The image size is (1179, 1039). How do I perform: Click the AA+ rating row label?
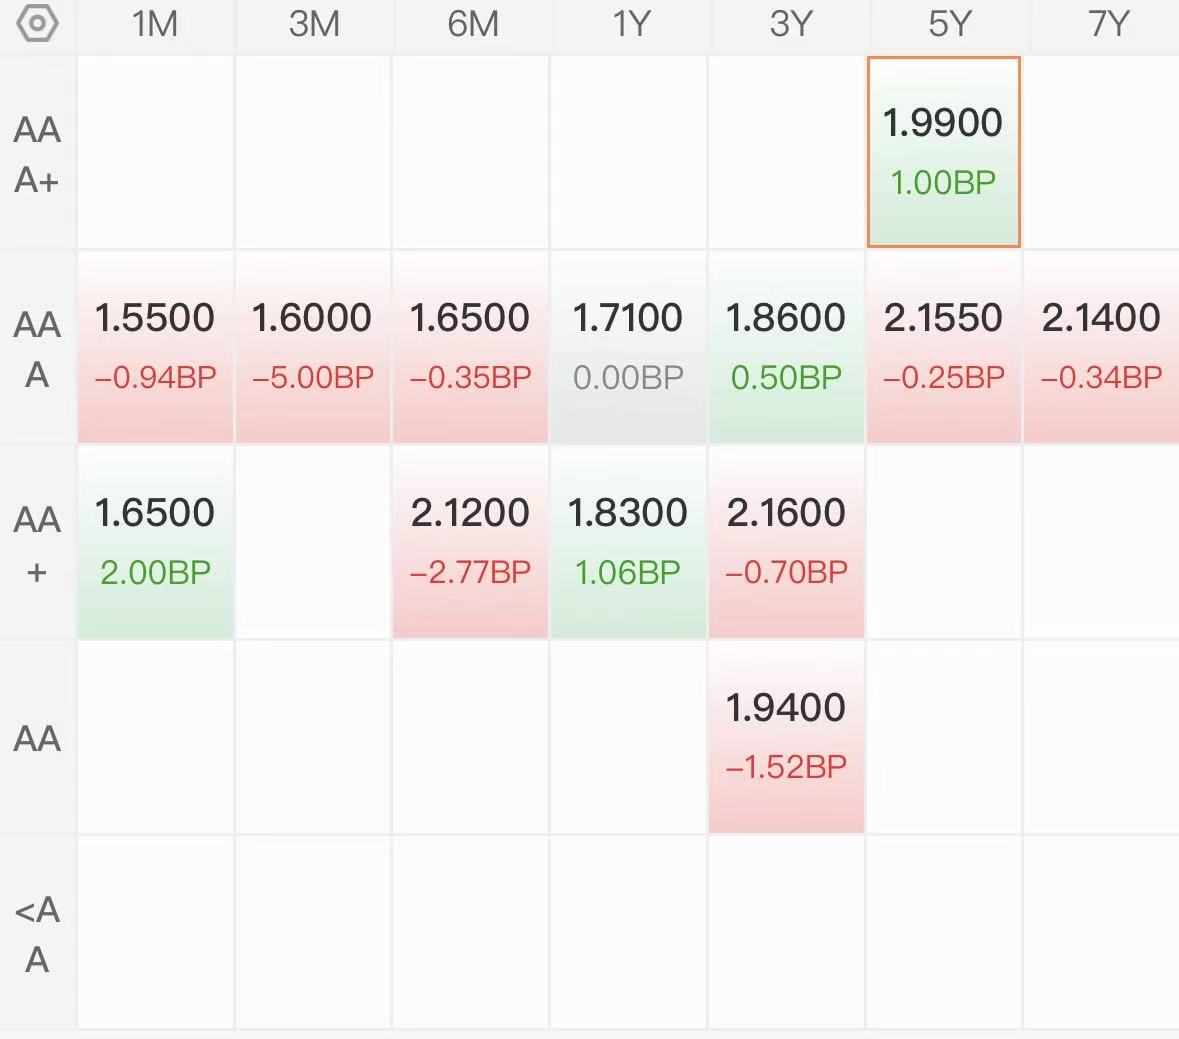(38, 544)
